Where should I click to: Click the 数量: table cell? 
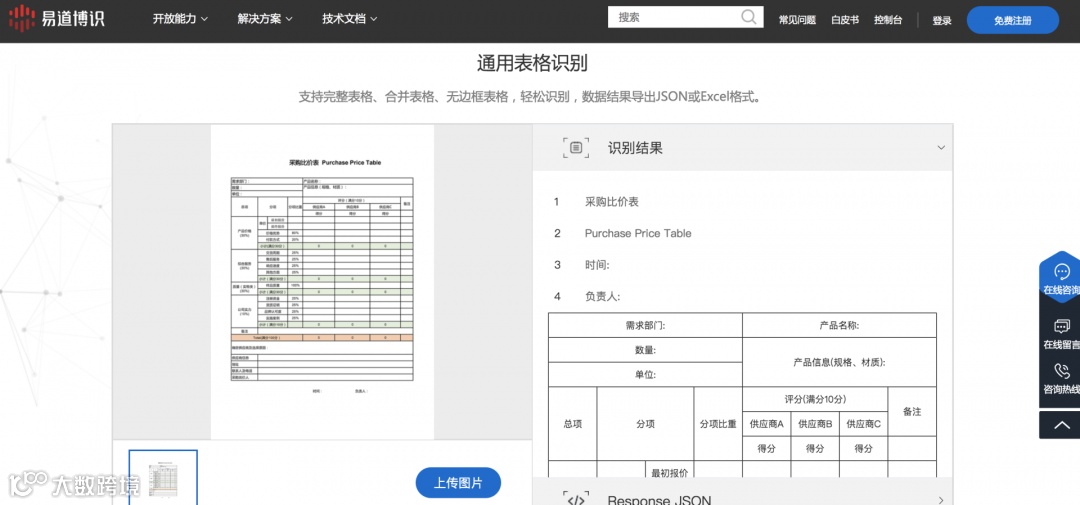645,350
